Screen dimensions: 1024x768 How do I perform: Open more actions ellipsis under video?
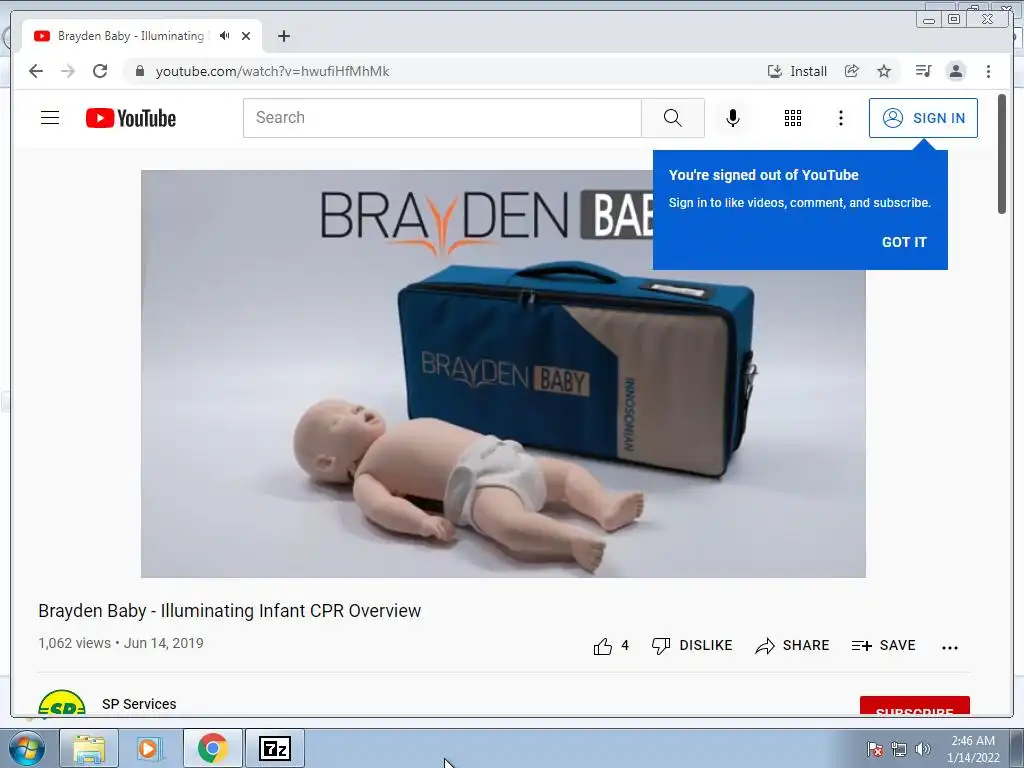(x=950, y=647)
